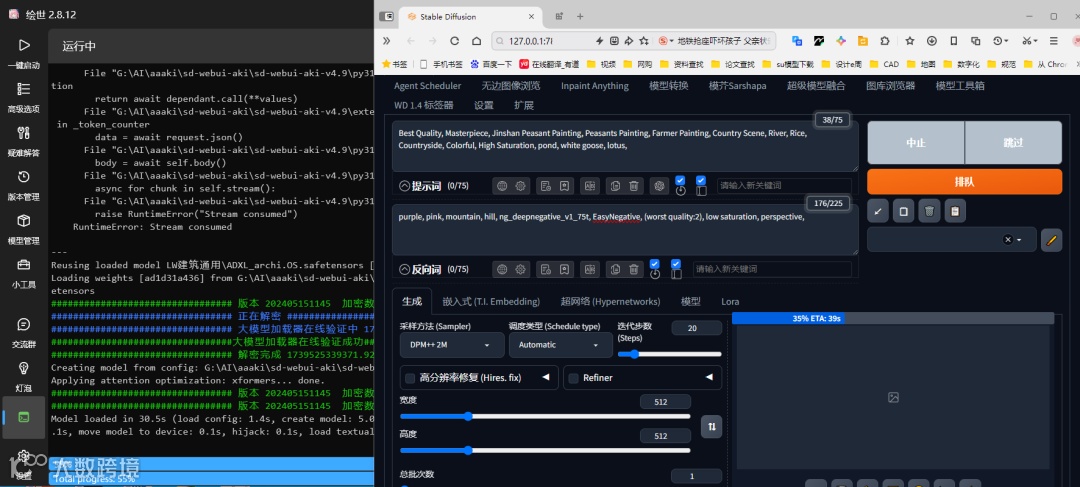Click the 中止 interrupt button
Viewport: 1080px width, 487px height.
pyautogui.click(x=915, y=143)
